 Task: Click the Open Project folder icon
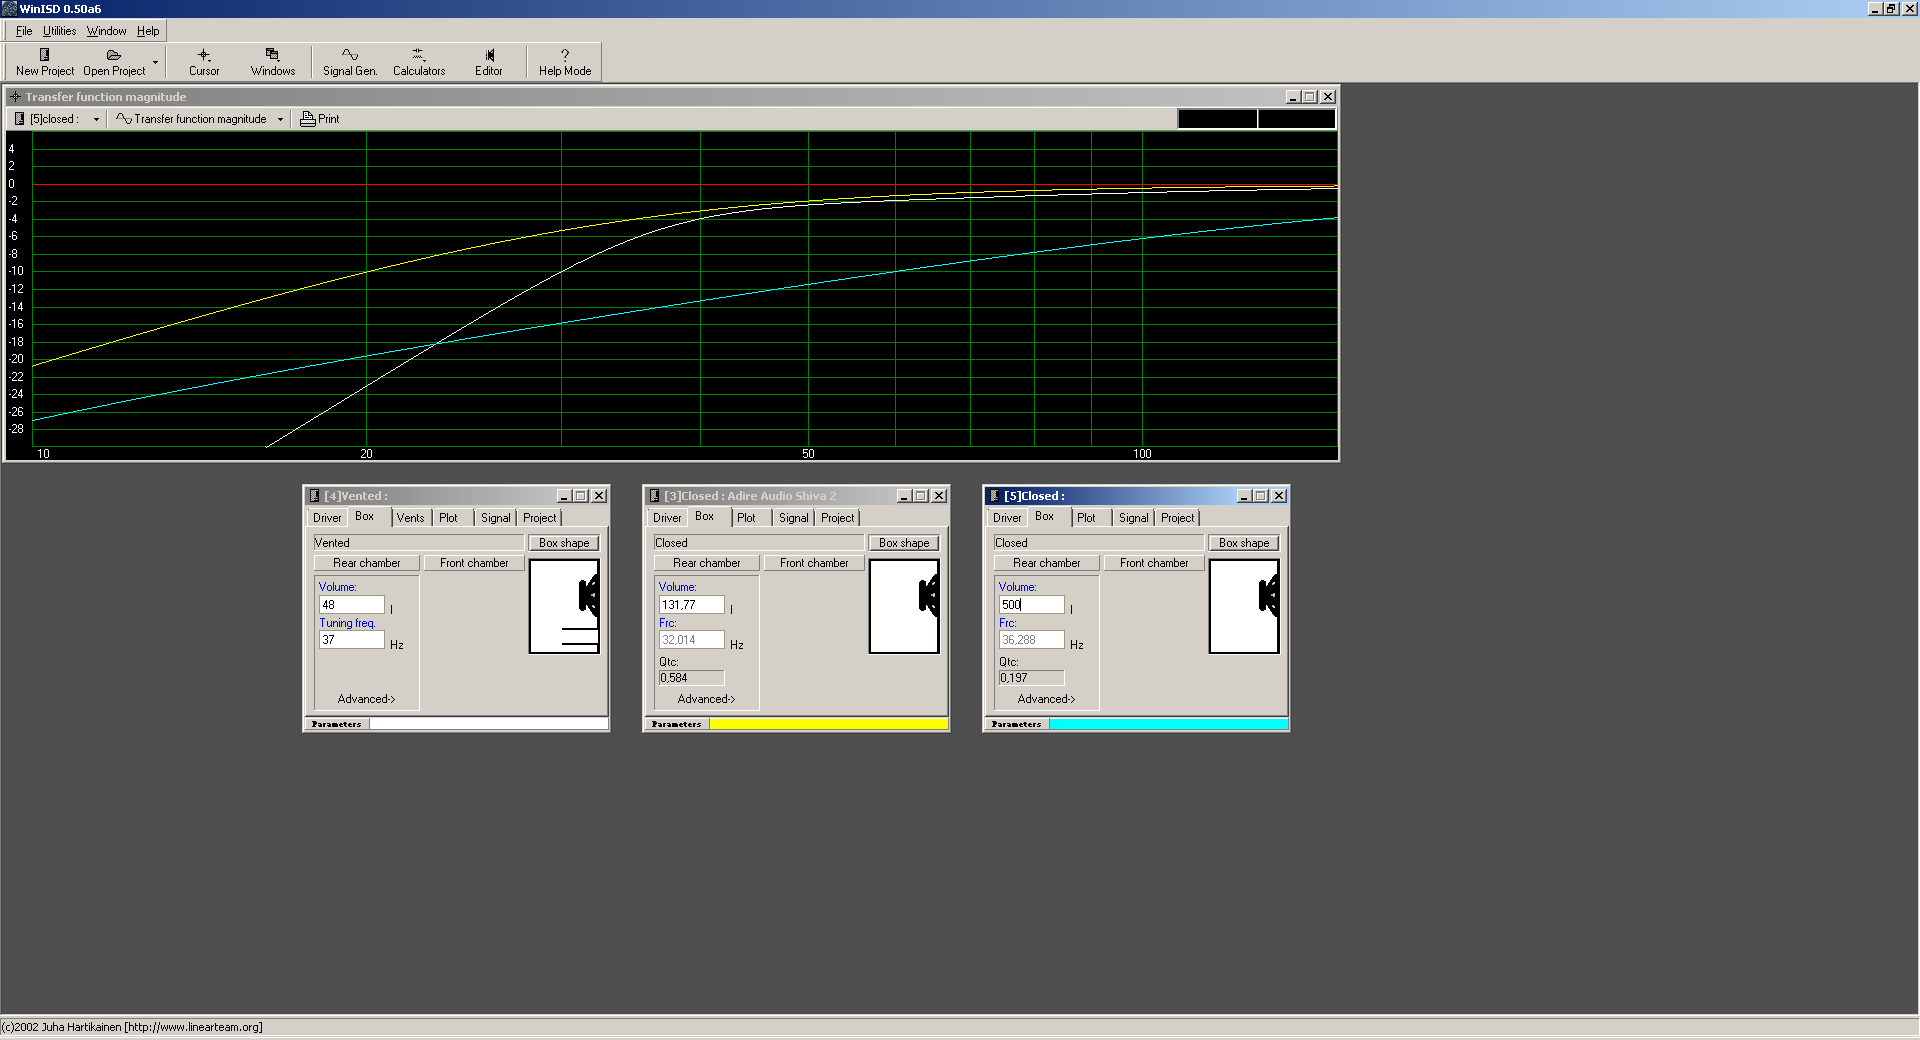(113, 56)
